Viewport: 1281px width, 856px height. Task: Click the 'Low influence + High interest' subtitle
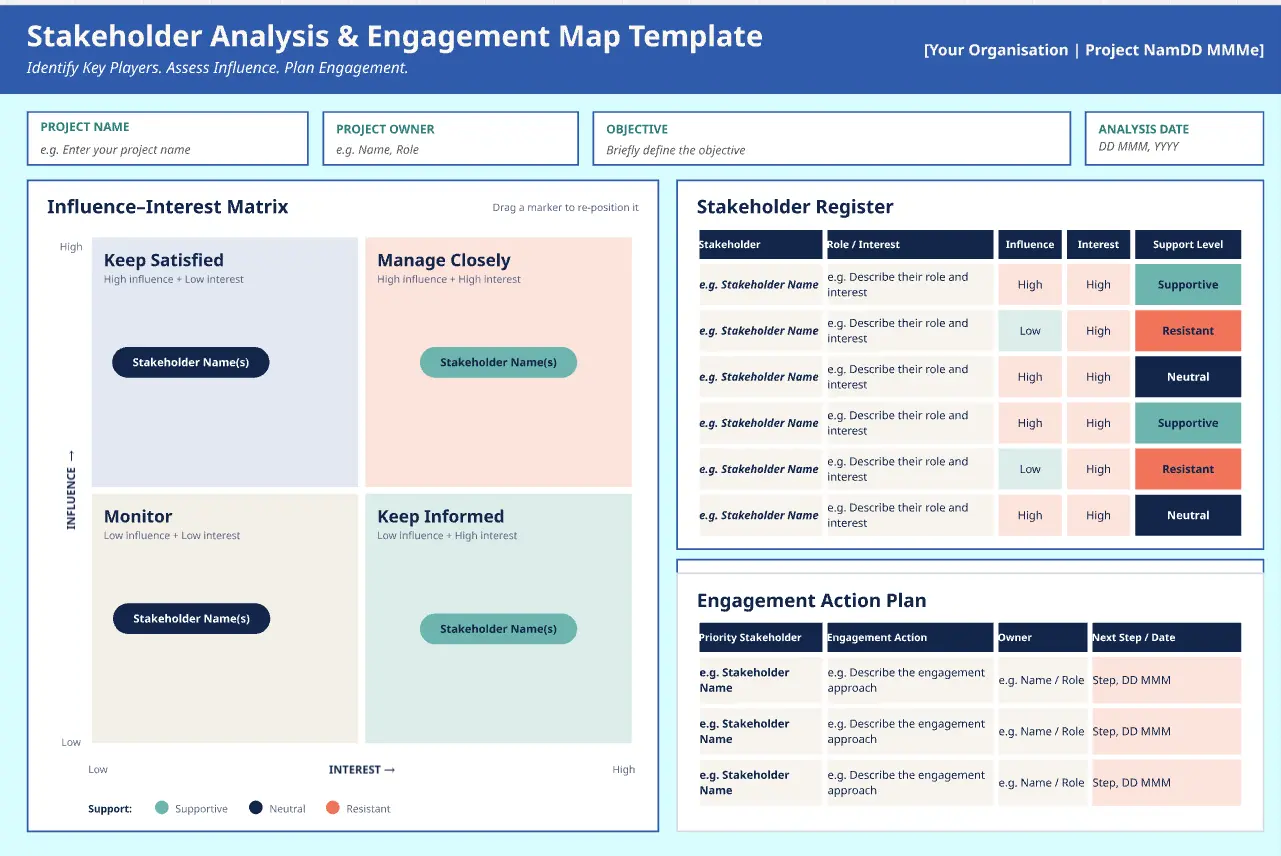(x=447, y=535)
